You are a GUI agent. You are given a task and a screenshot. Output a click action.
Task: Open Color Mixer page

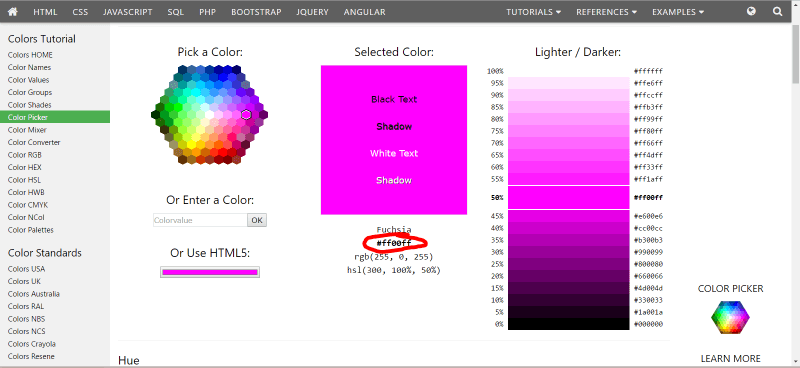tap(27, 130)
